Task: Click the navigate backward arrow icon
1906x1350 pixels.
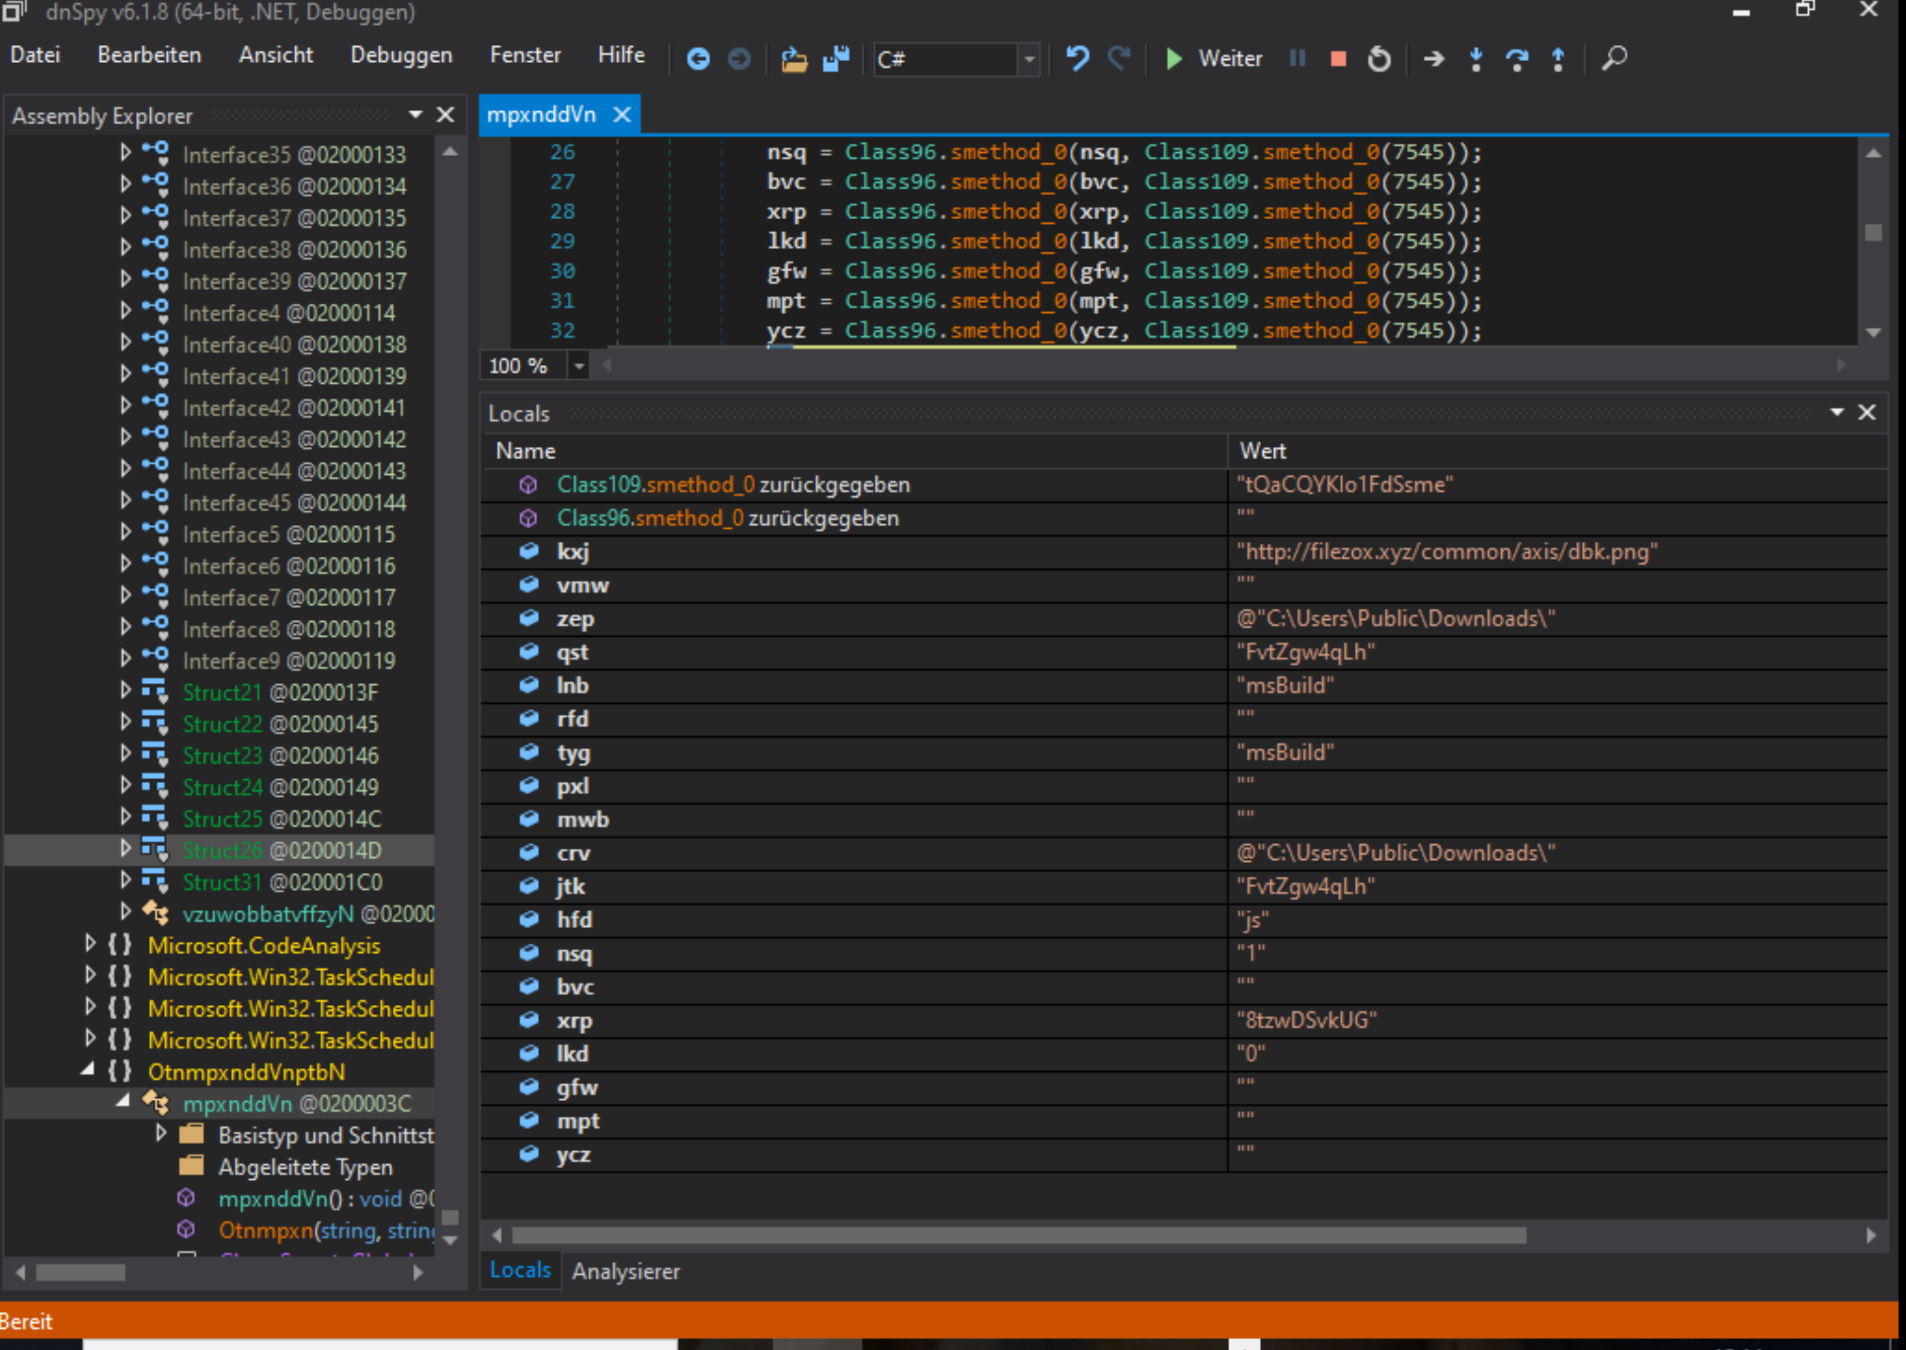Action: pos(698,59)
